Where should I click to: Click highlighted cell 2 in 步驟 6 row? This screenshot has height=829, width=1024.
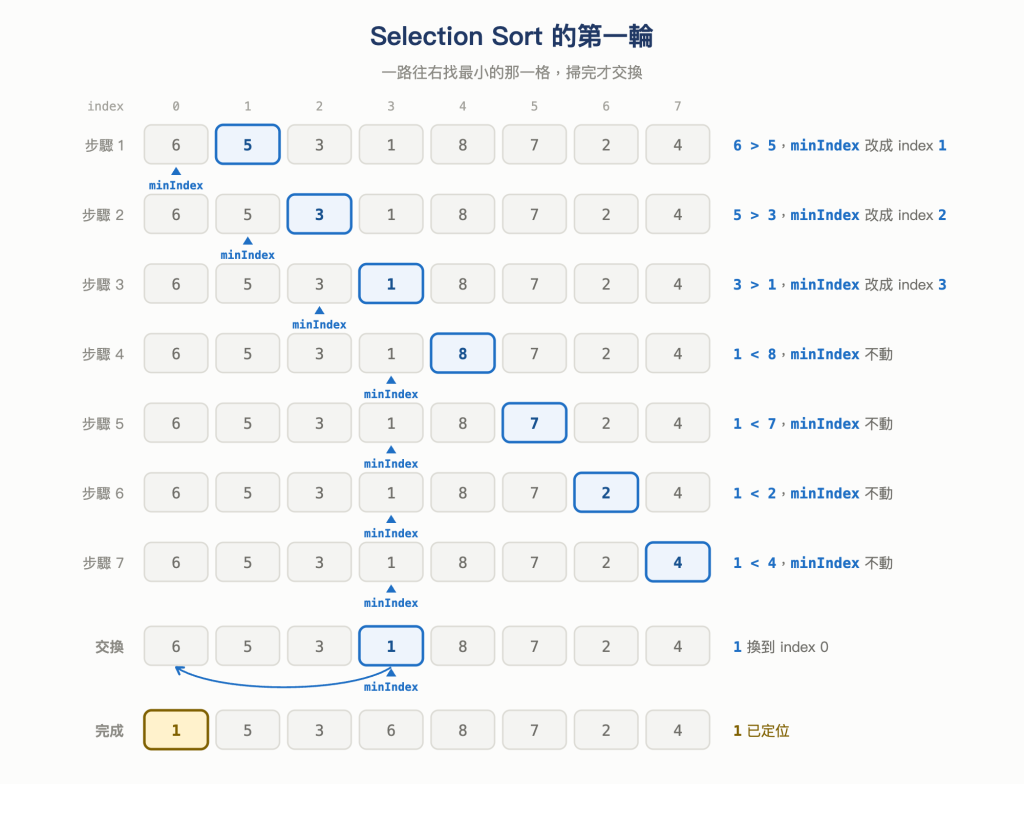point(606,493)
